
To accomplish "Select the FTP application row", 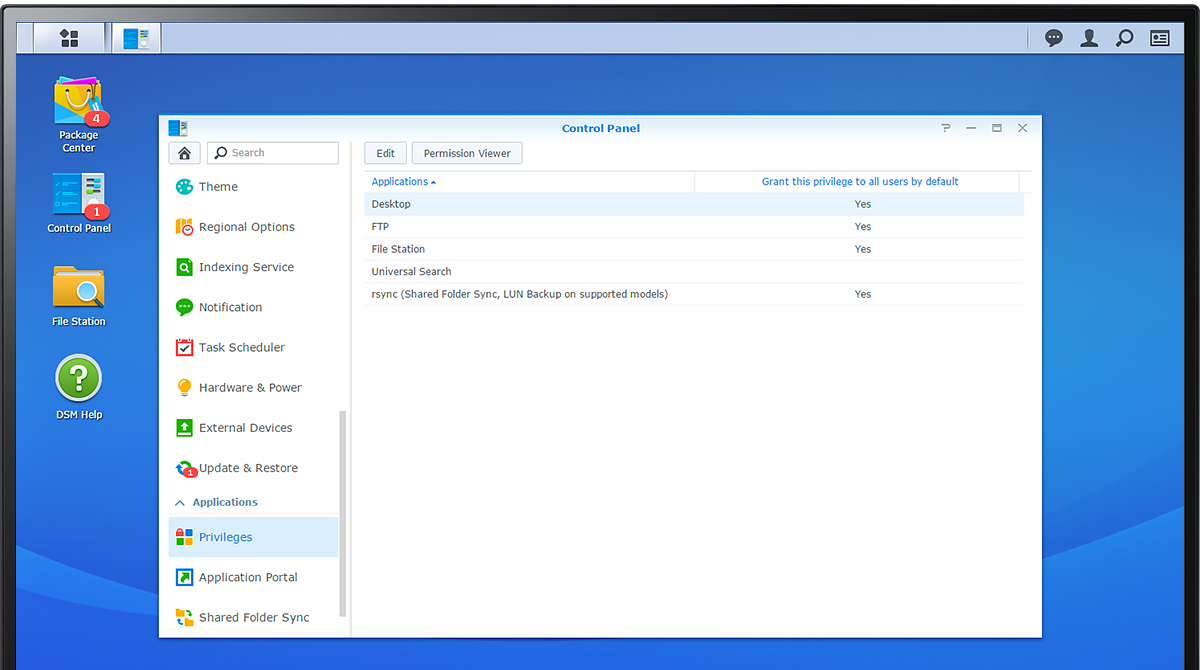I will [694, 227].
